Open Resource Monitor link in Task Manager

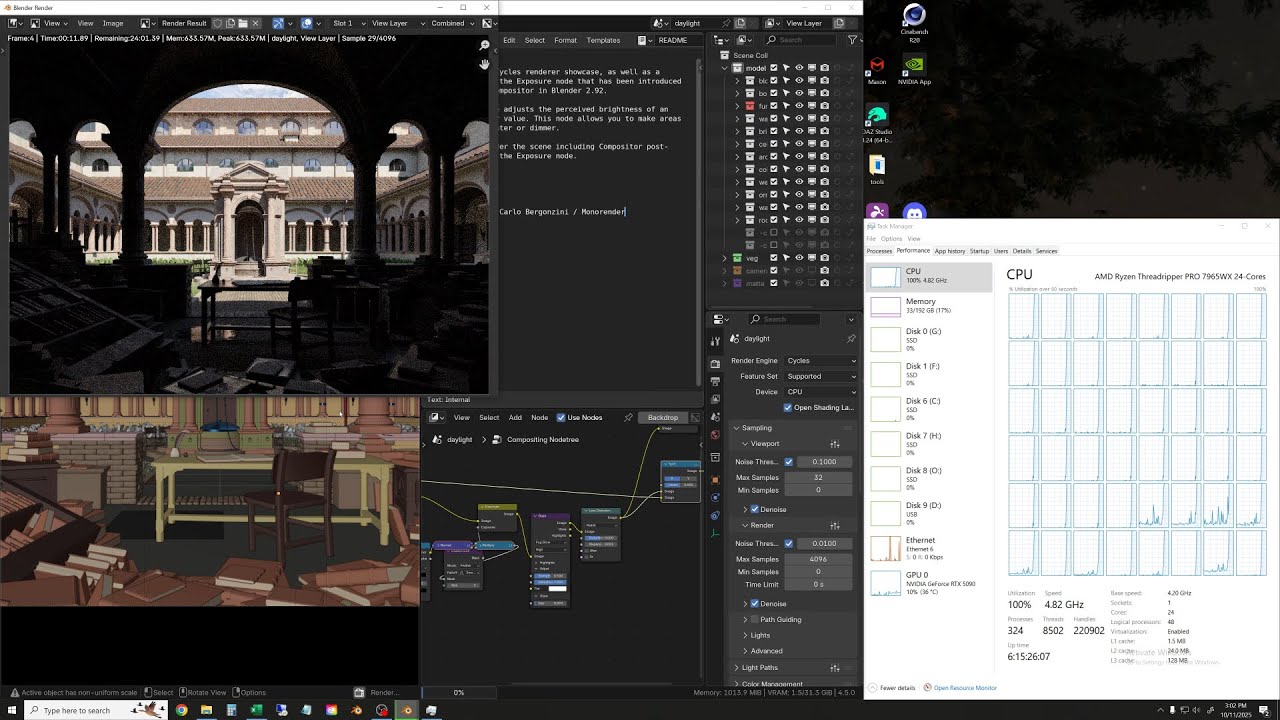tap(965, 688)
